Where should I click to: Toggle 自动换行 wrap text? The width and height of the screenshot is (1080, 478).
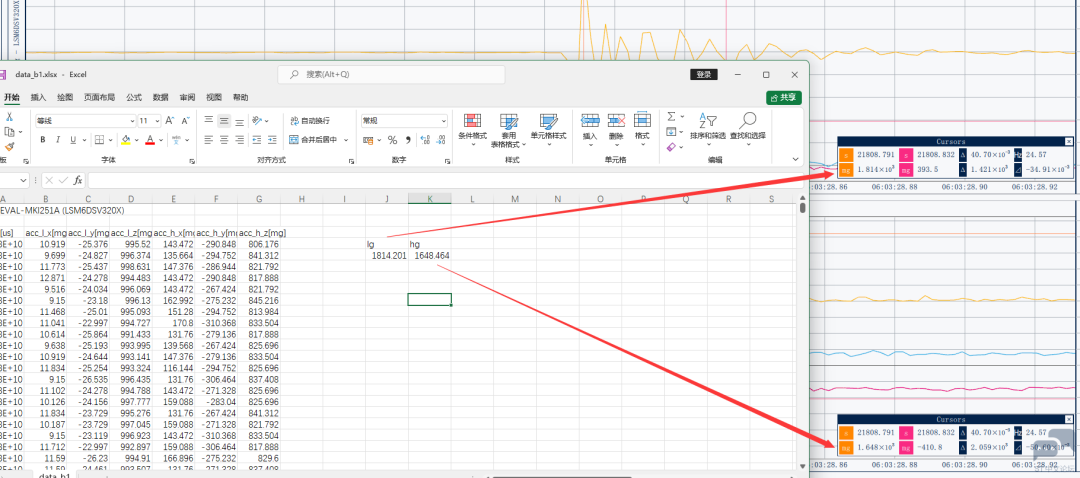coord(310,121)
